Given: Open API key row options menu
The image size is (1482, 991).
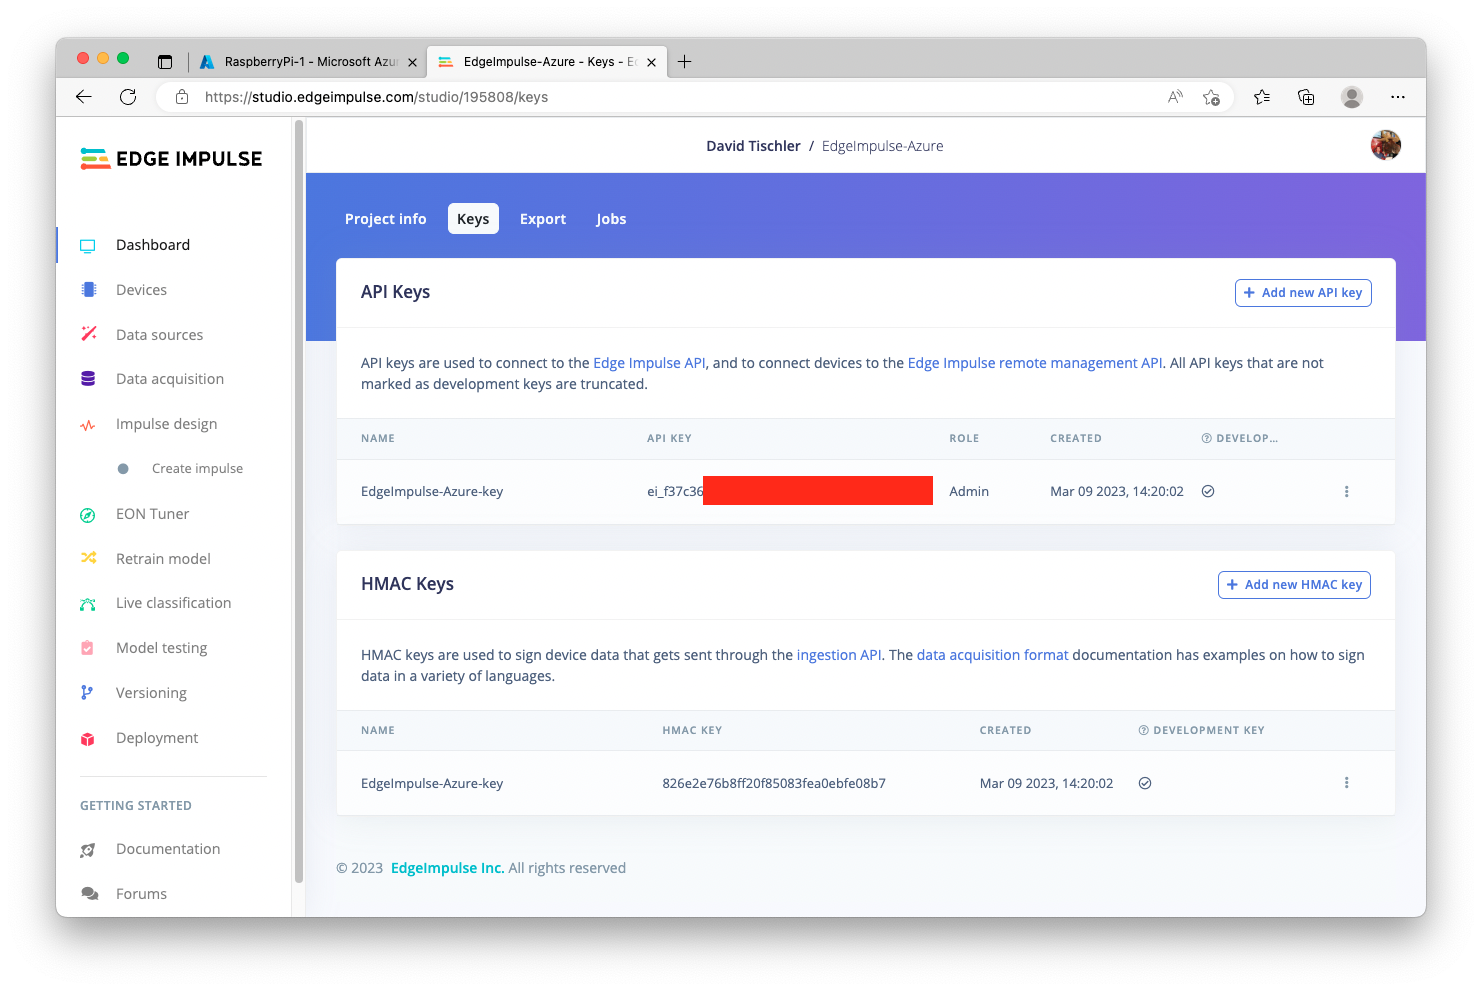Looking at the screenshot, I should click(1346, 491).
